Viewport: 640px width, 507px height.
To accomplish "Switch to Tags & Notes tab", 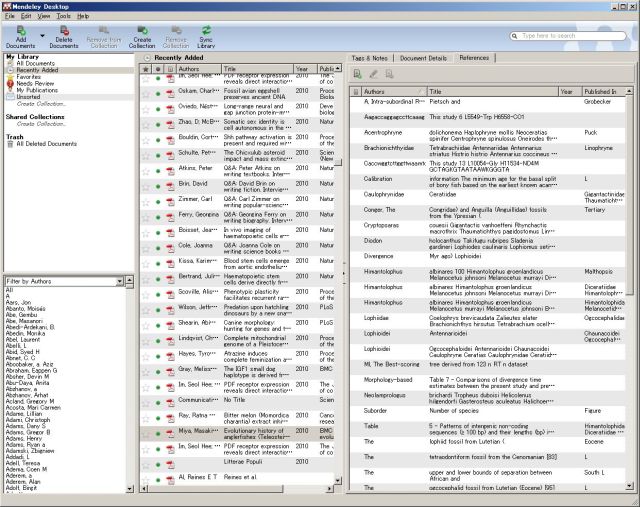I will 369,58.
